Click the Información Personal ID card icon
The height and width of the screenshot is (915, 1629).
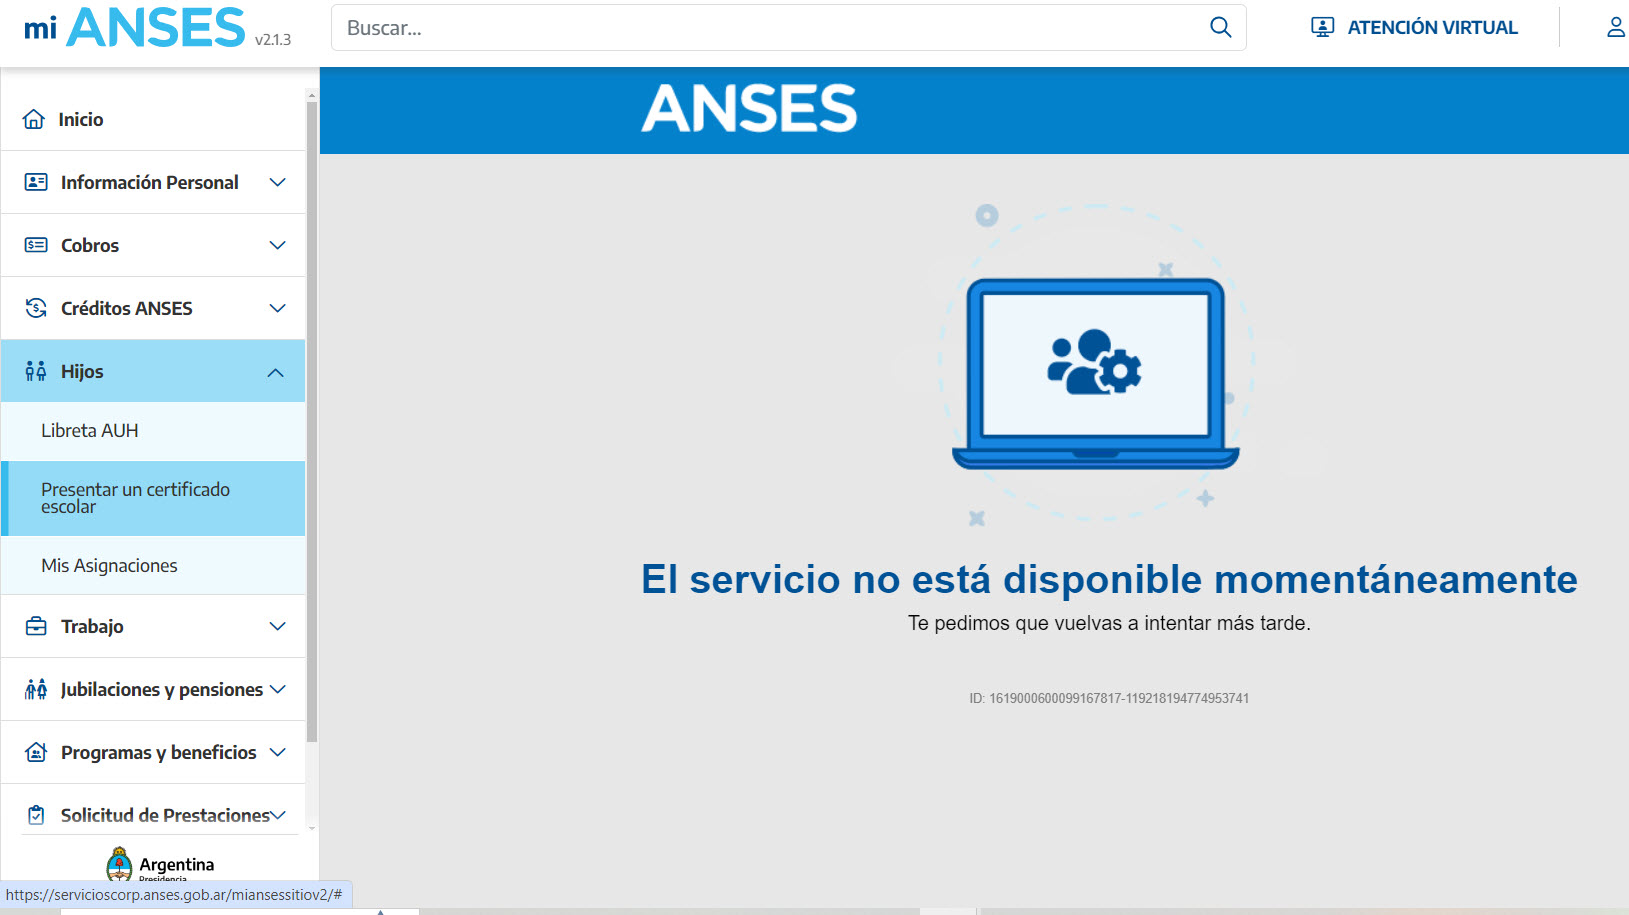[36, 182]
